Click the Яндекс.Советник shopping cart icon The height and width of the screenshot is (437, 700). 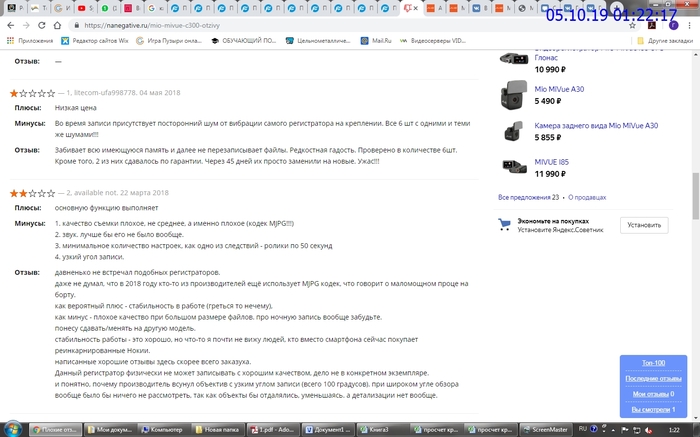point(504,224)
